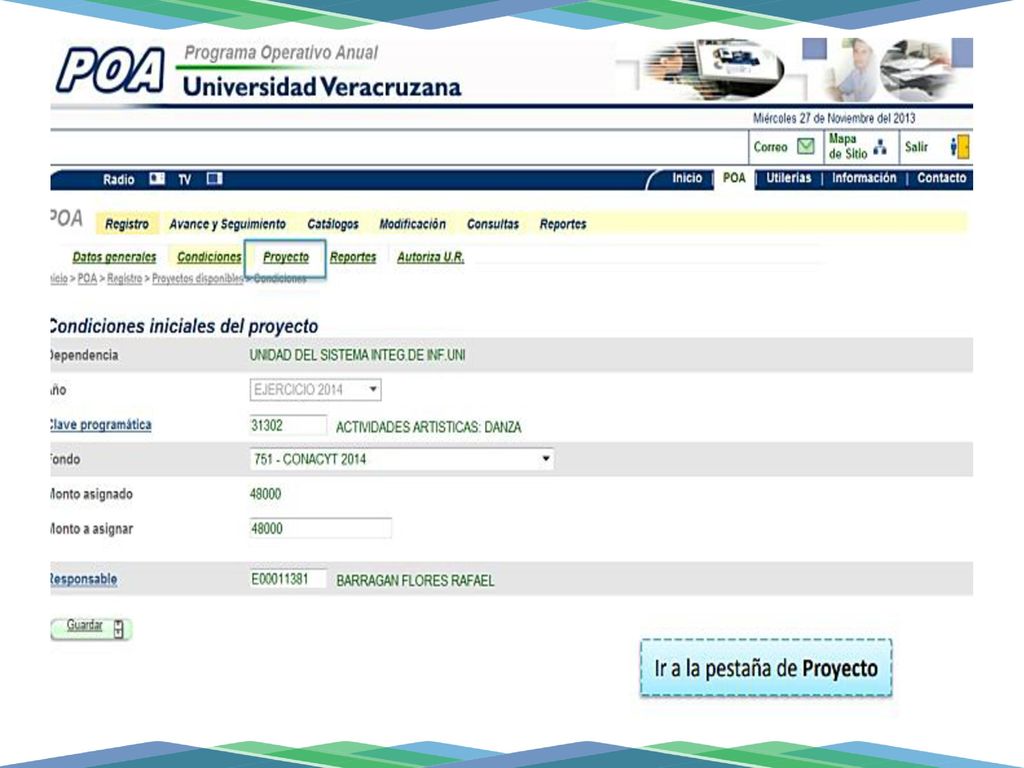Open the Autoriza U.R. subtab
Screen dimensions: 1024x768
click(x=430, y=257)
